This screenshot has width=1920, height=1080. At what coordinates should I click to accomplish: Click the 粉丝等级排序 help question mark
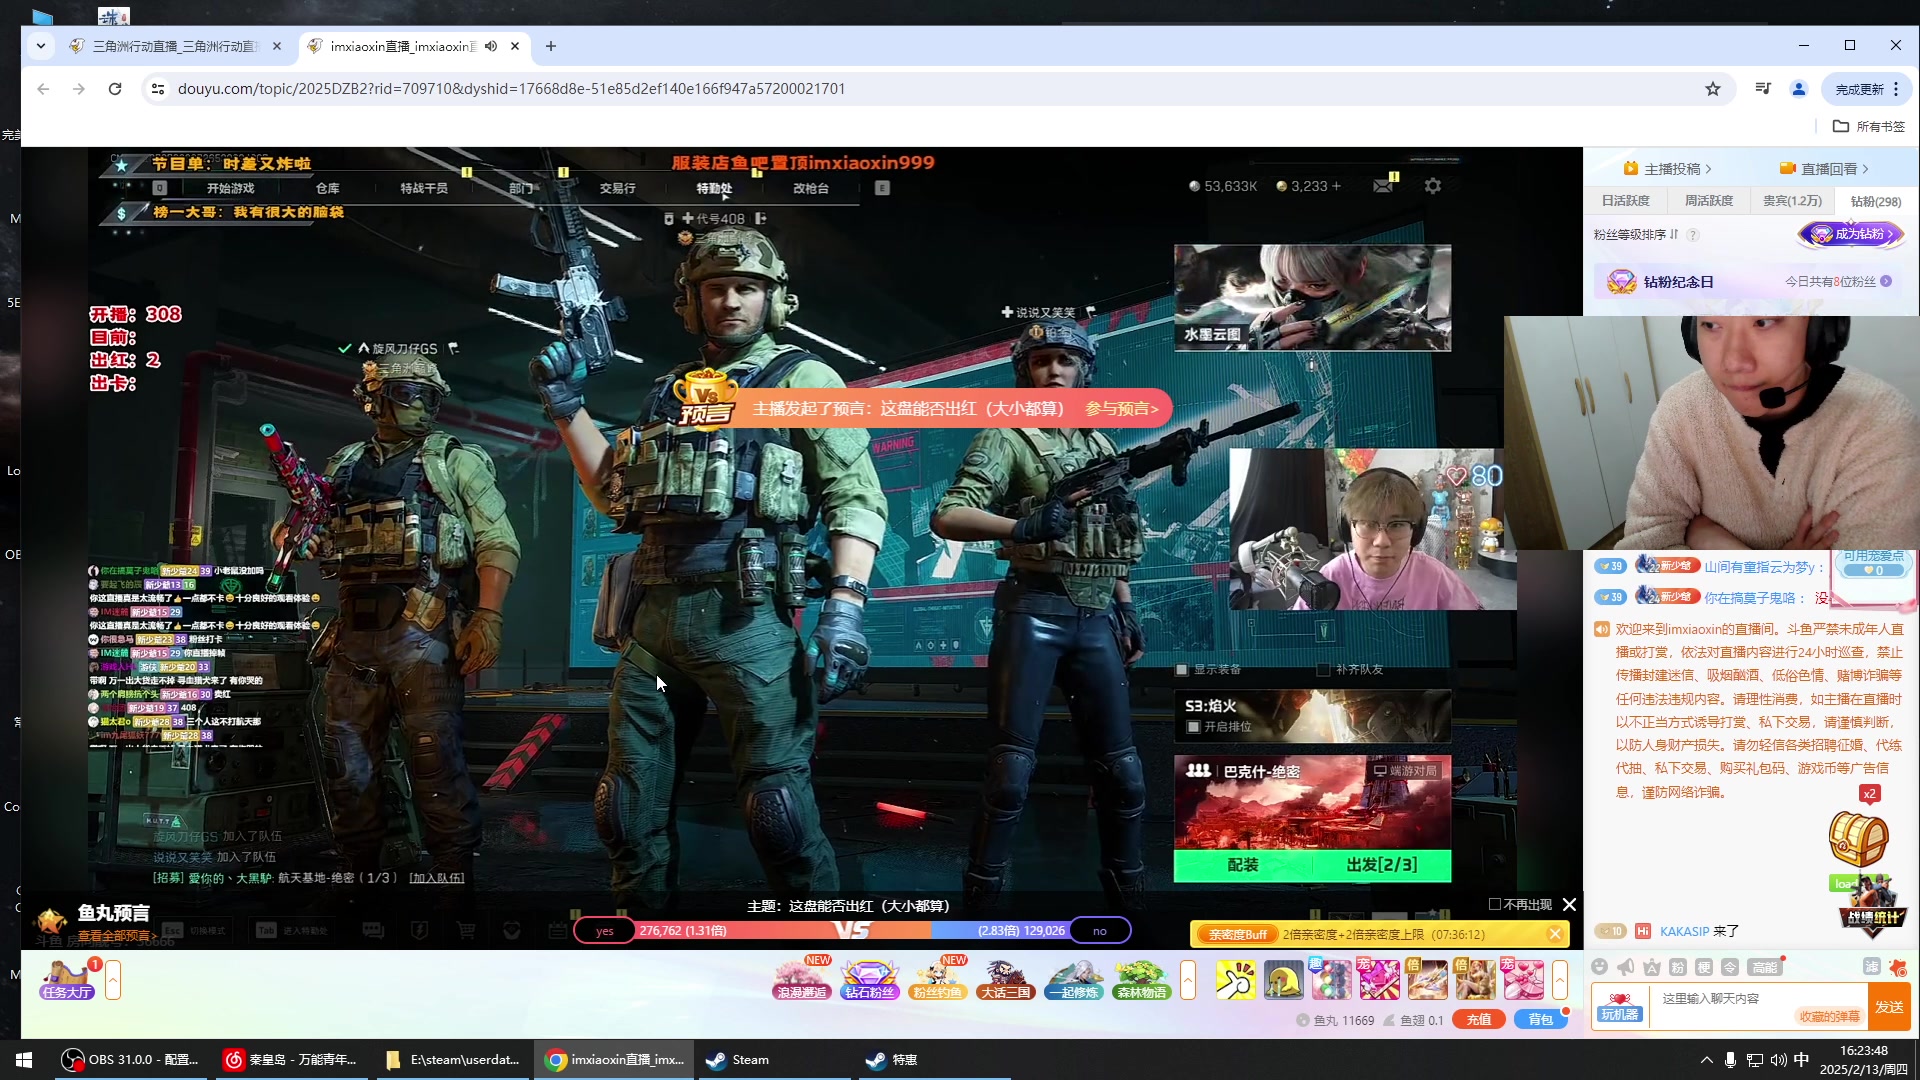(x=1693, y=235)
